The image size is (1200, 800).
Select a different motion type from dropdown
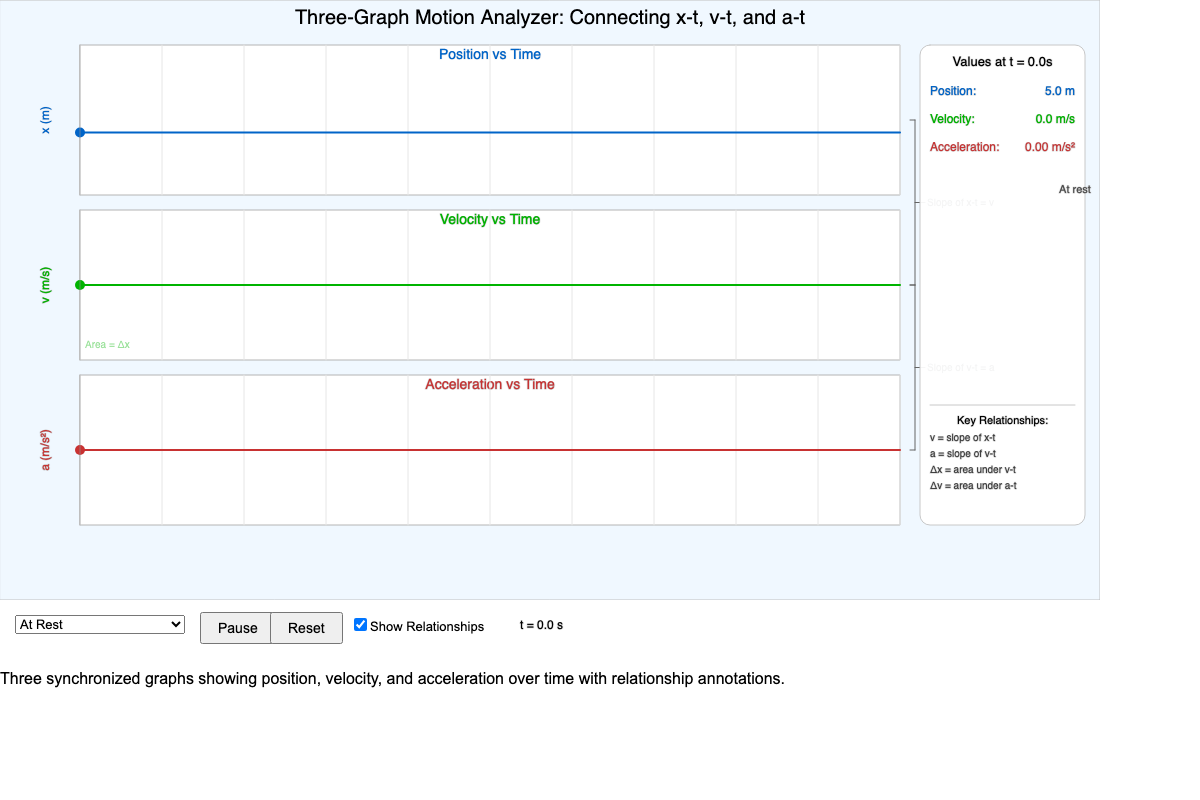[x=99, y=624]
